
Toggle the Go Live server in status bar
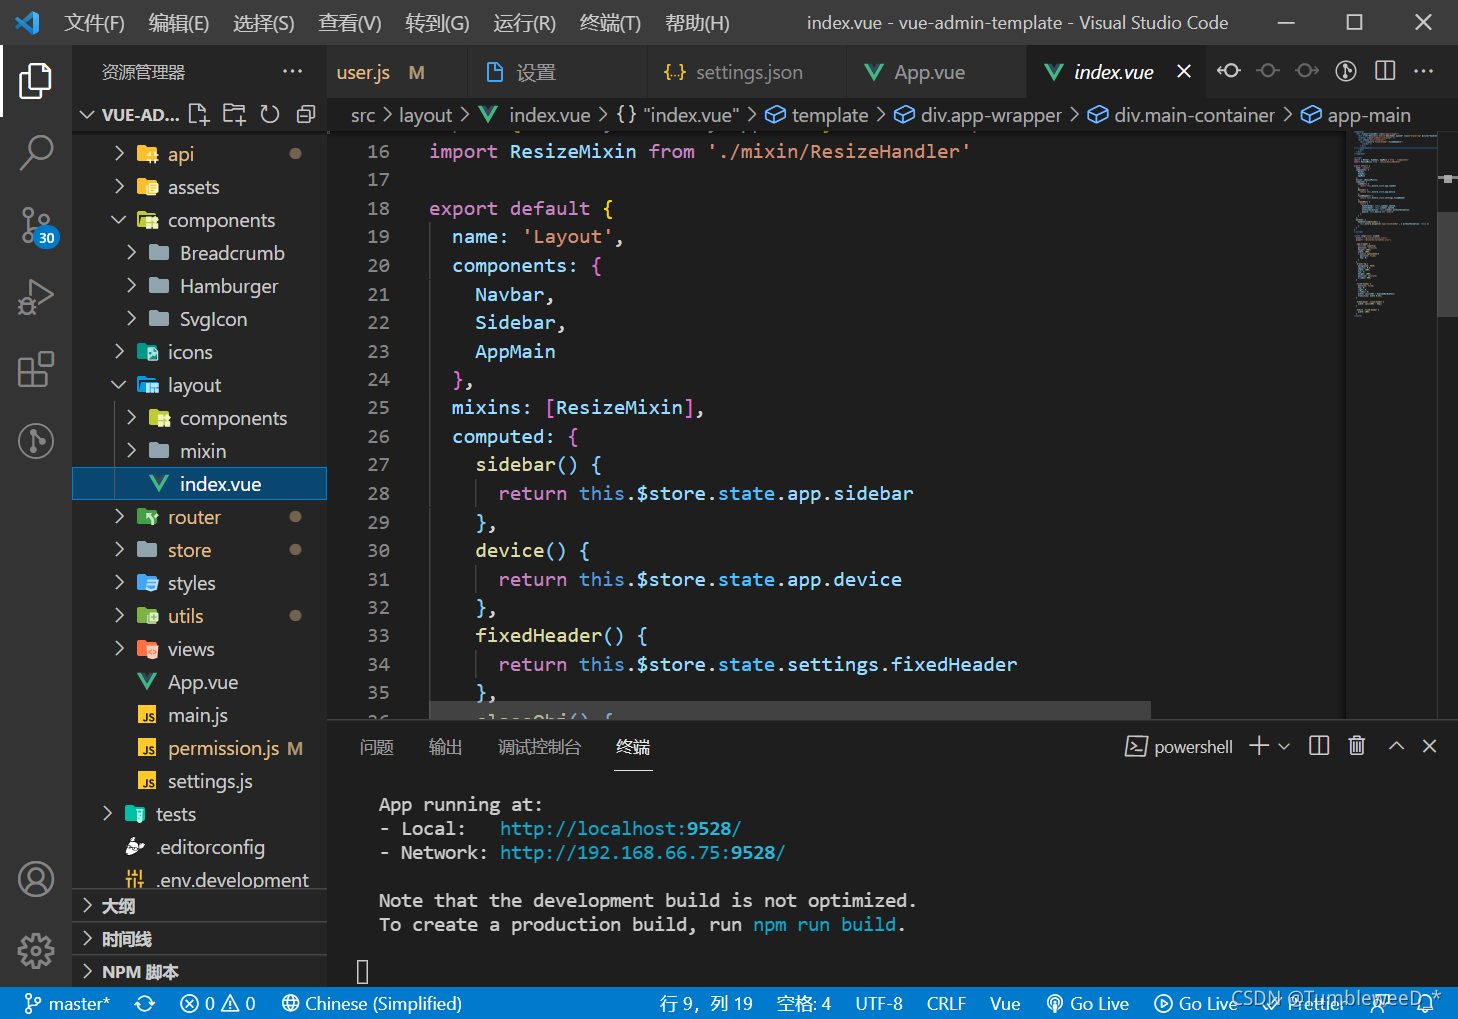1088,1003
